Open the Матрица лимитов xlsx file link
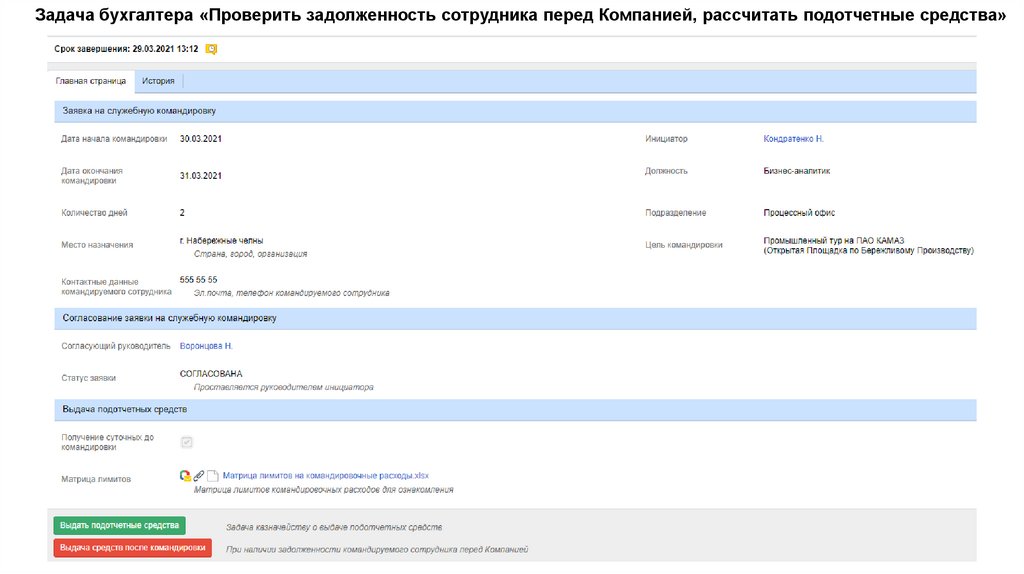 325,476
